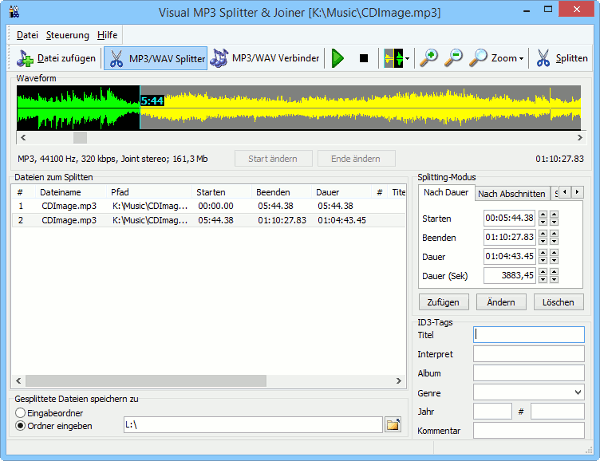This screenshot has width=600, height=461.
Task: Click the Löschen button
Action: (x=559, y=302)
